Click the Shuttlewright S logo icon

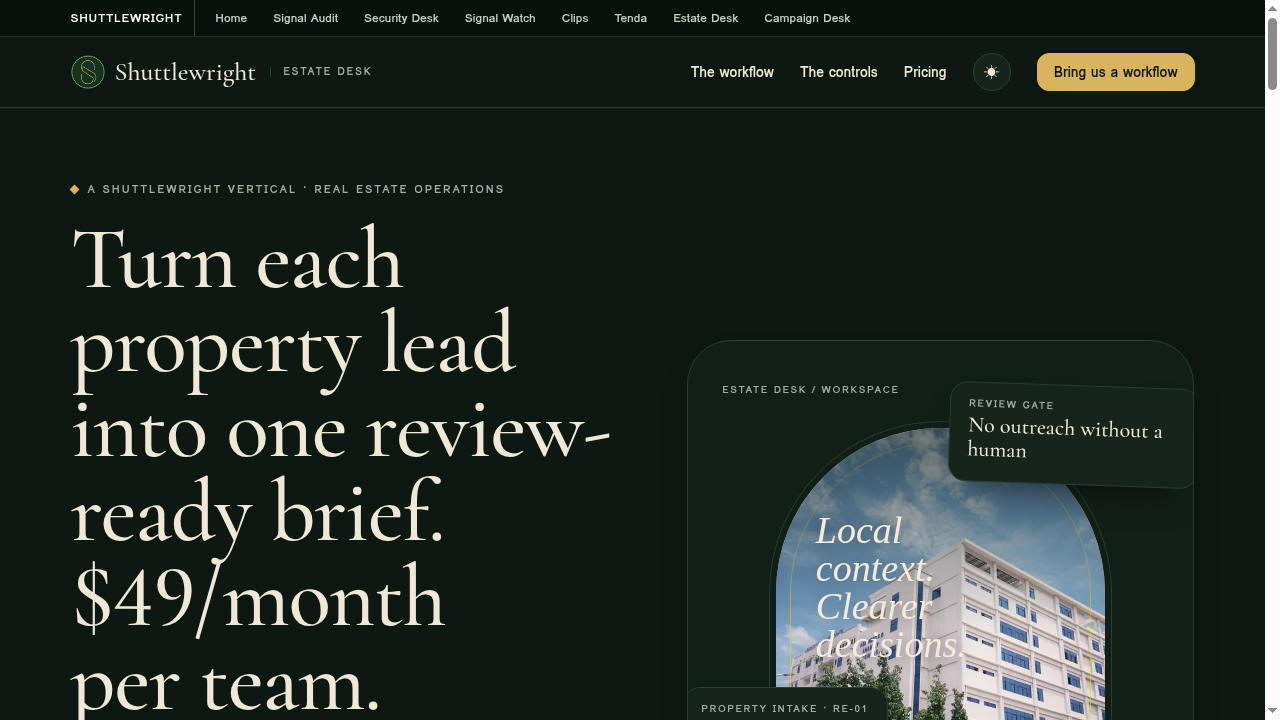(88, 72)
